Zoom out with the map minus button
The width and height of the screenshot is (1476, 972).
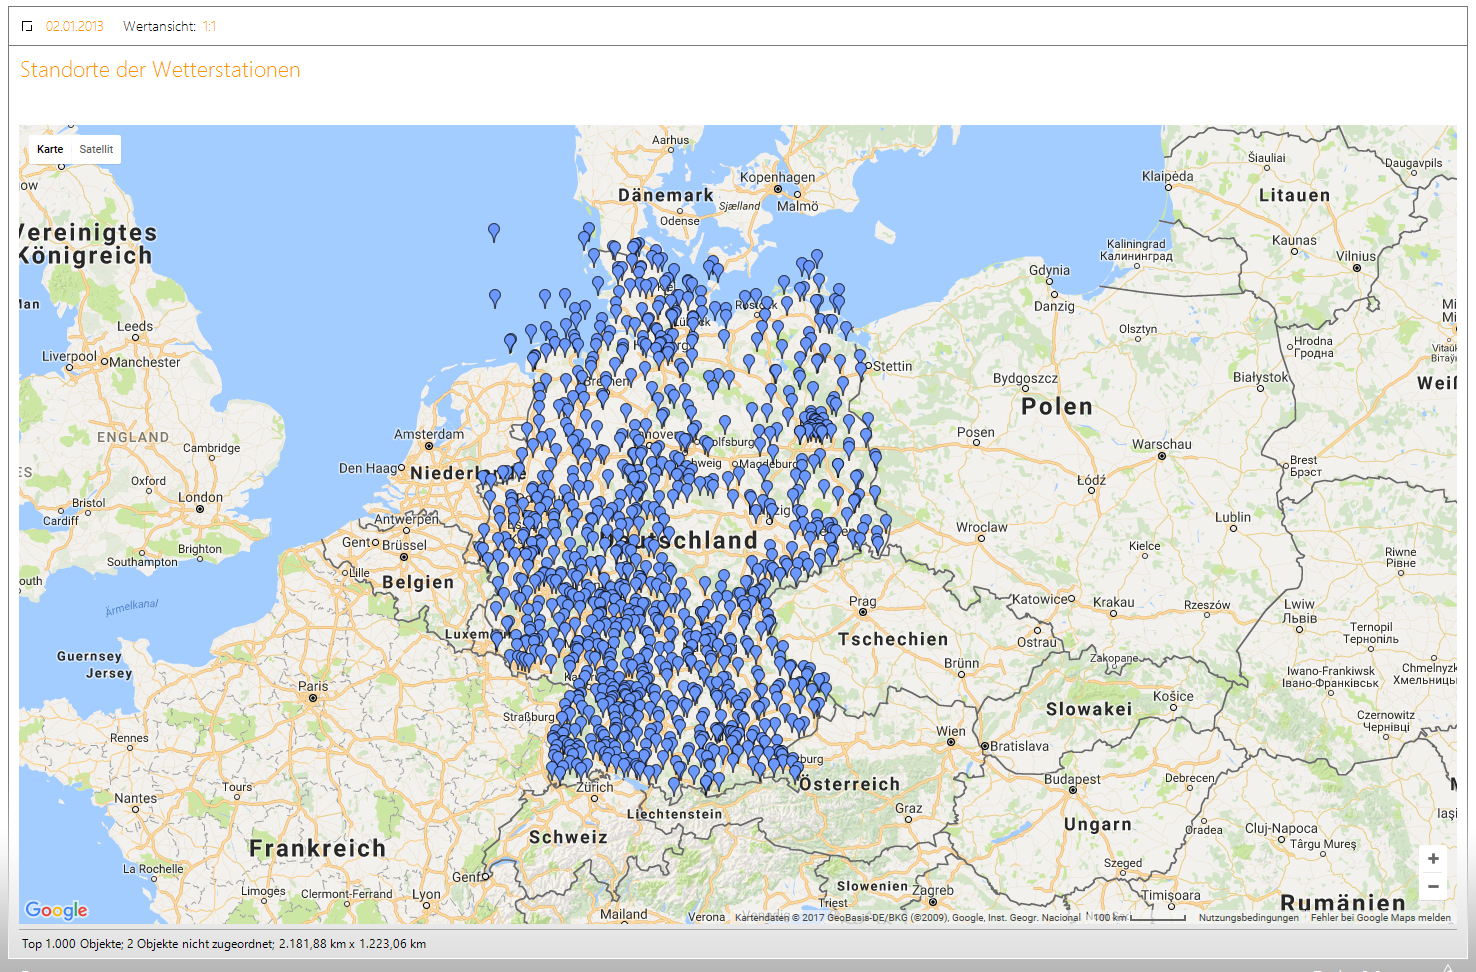[x=1433, y=887]
